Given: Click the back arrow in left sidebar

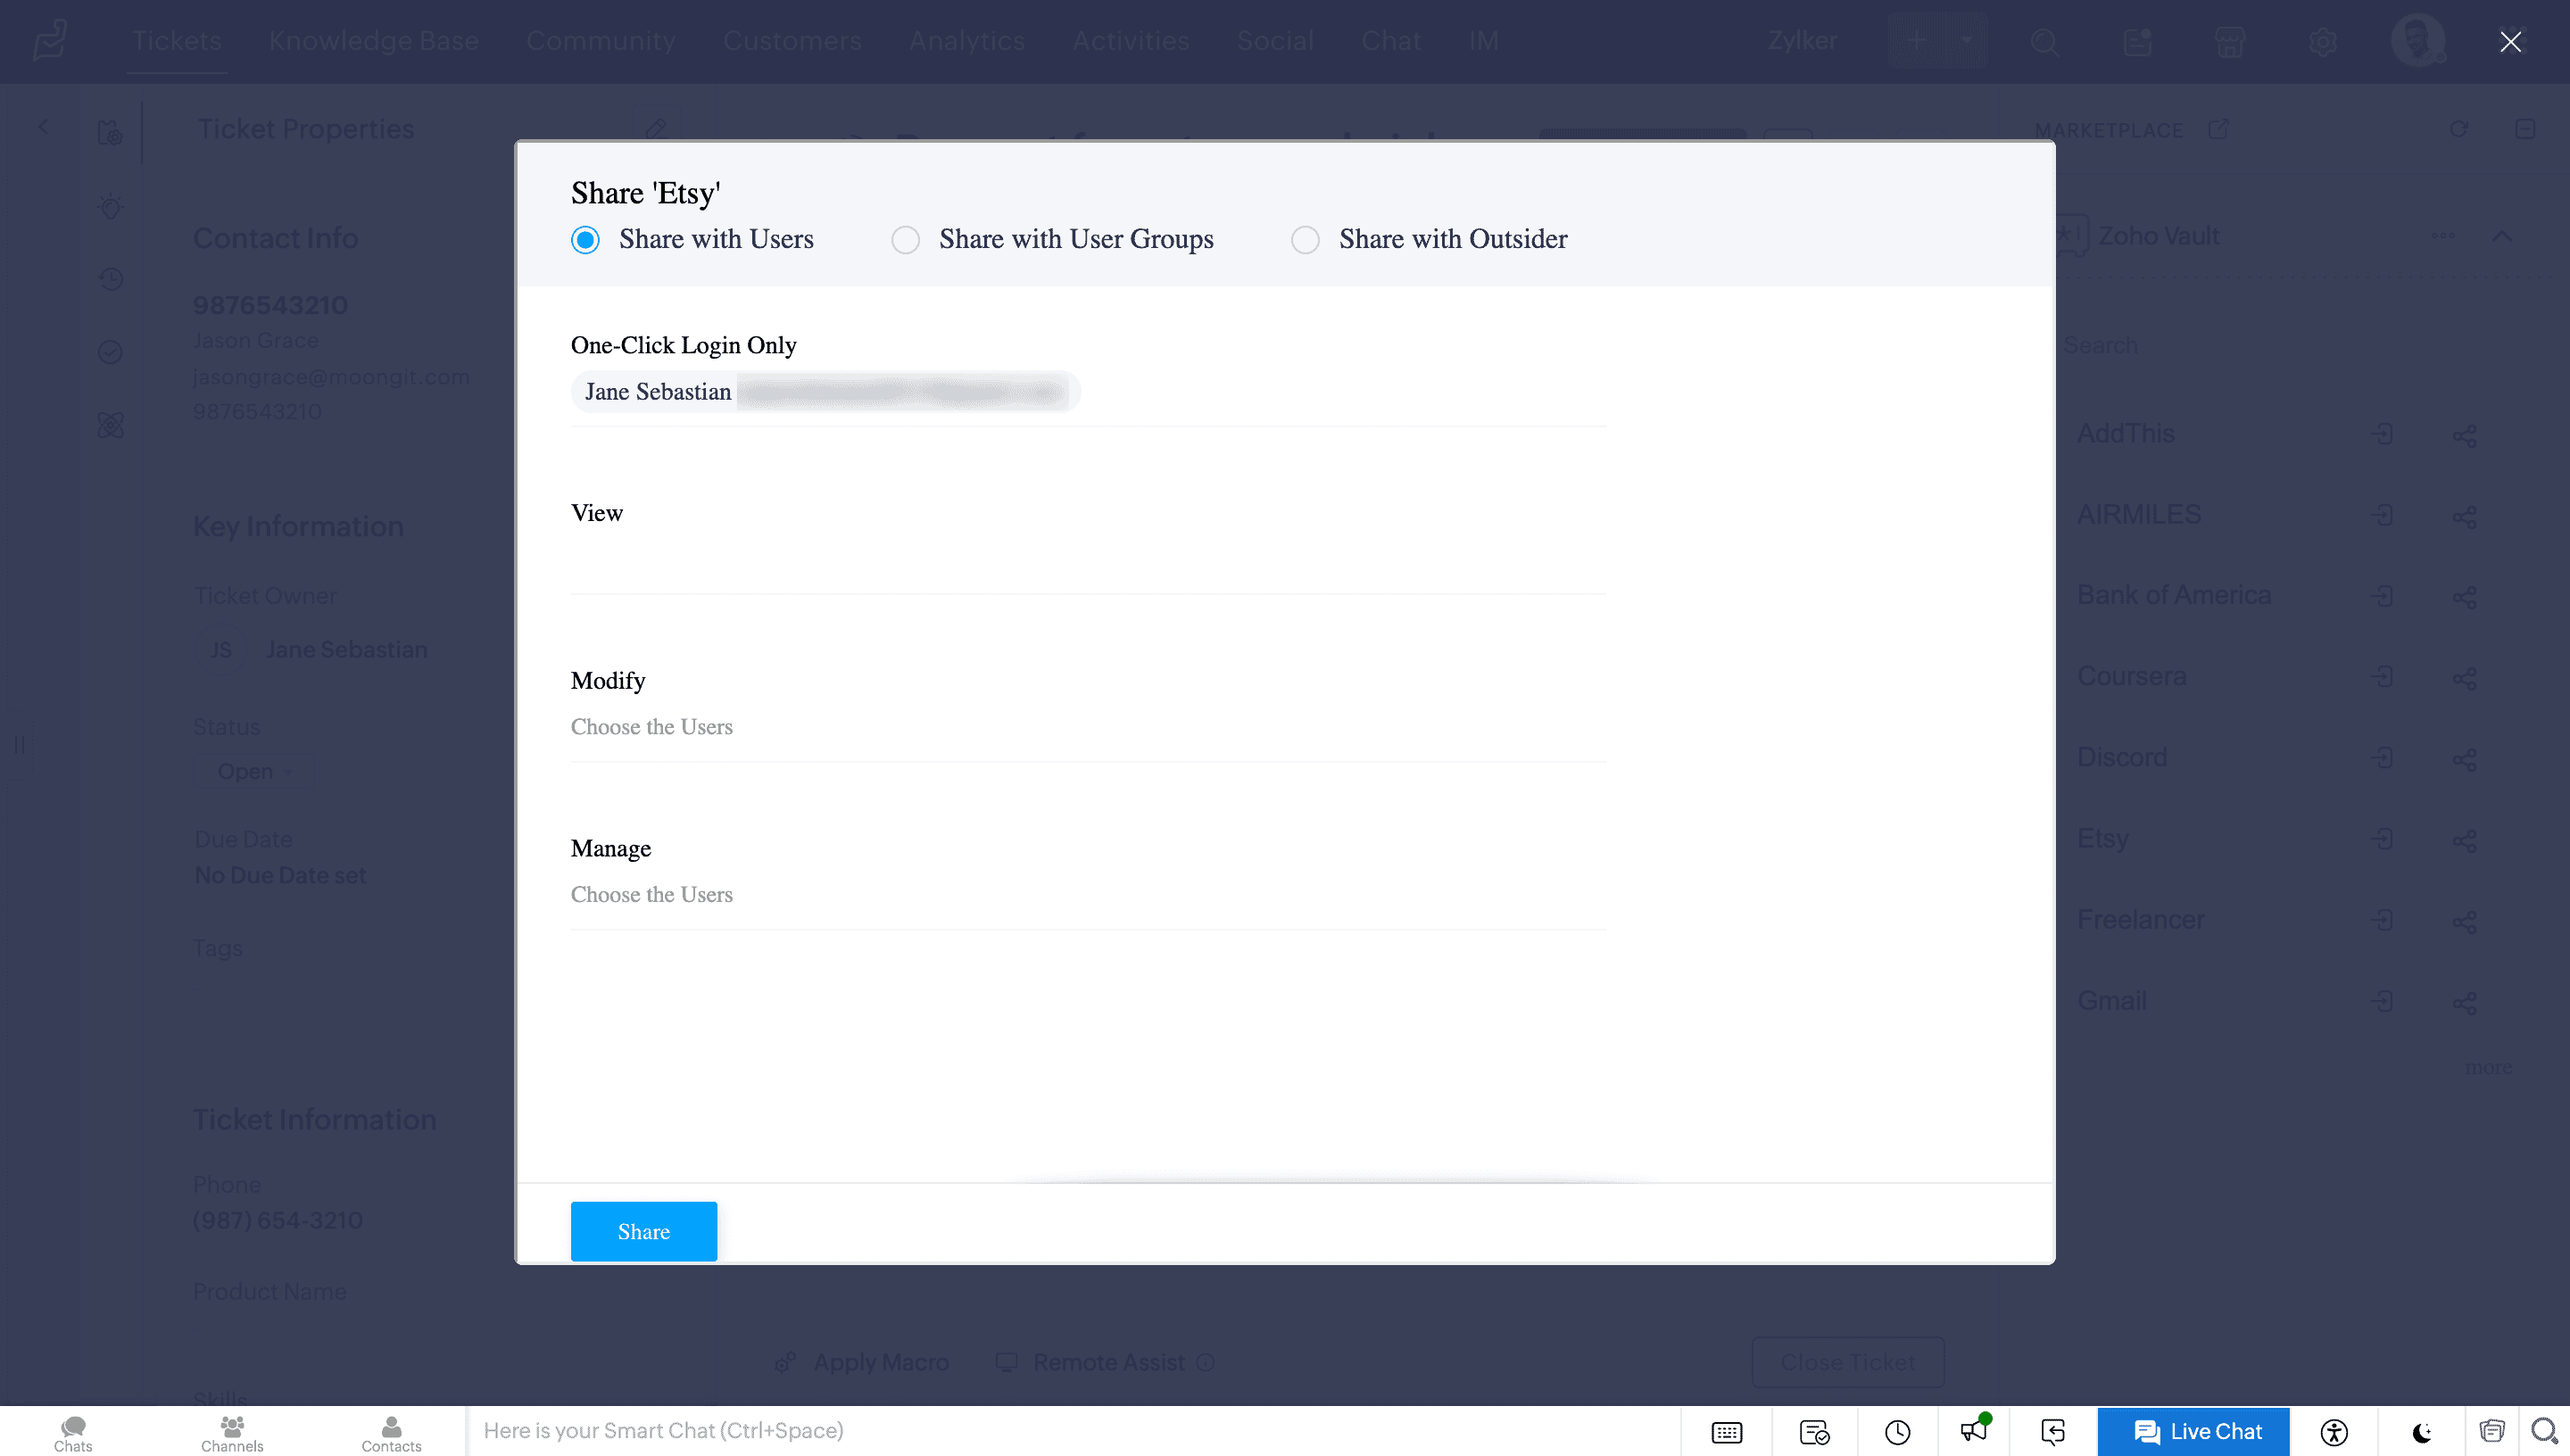Looking at the screenshot, I should pyautogui.click(x=43, y=127).
